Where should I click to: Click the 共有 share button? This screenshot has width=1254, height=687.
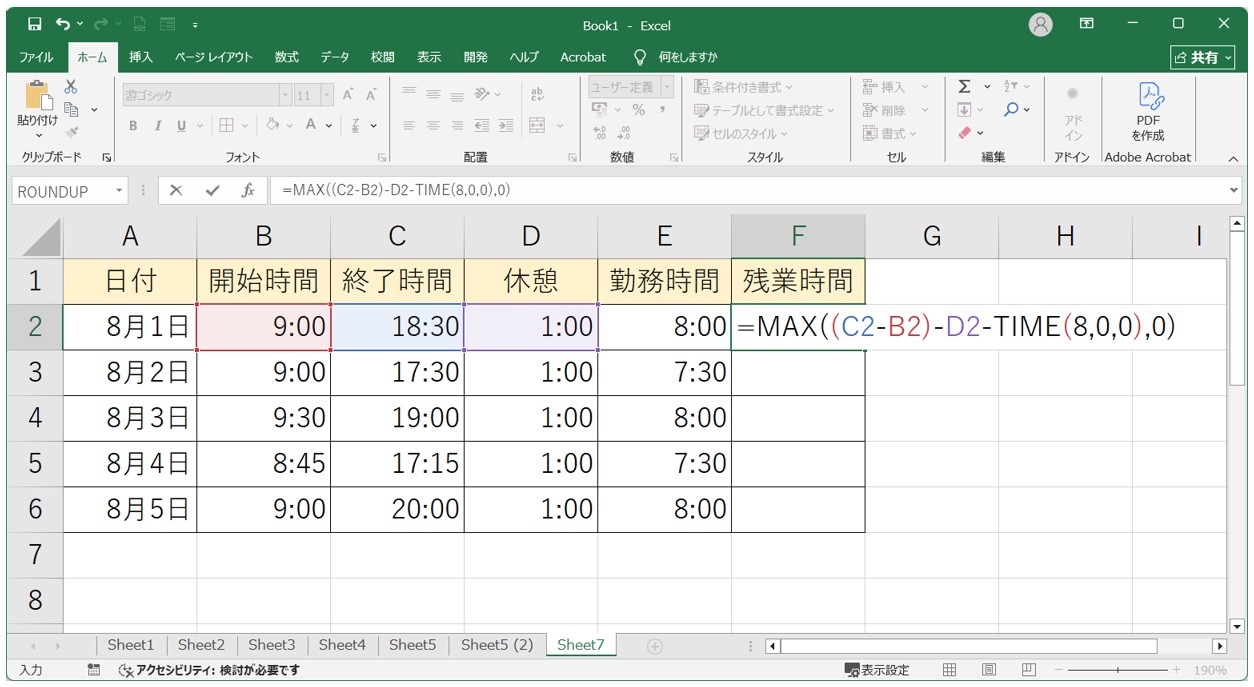click(x=1202, y=57)
